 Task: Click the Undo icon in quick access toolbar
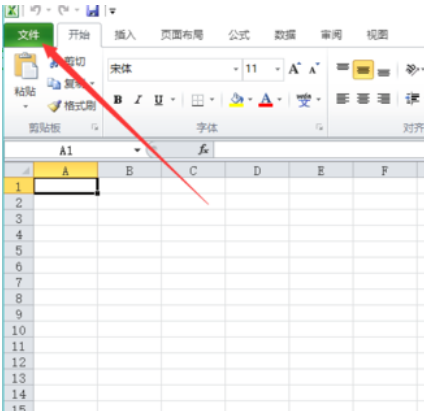[35, 10]
